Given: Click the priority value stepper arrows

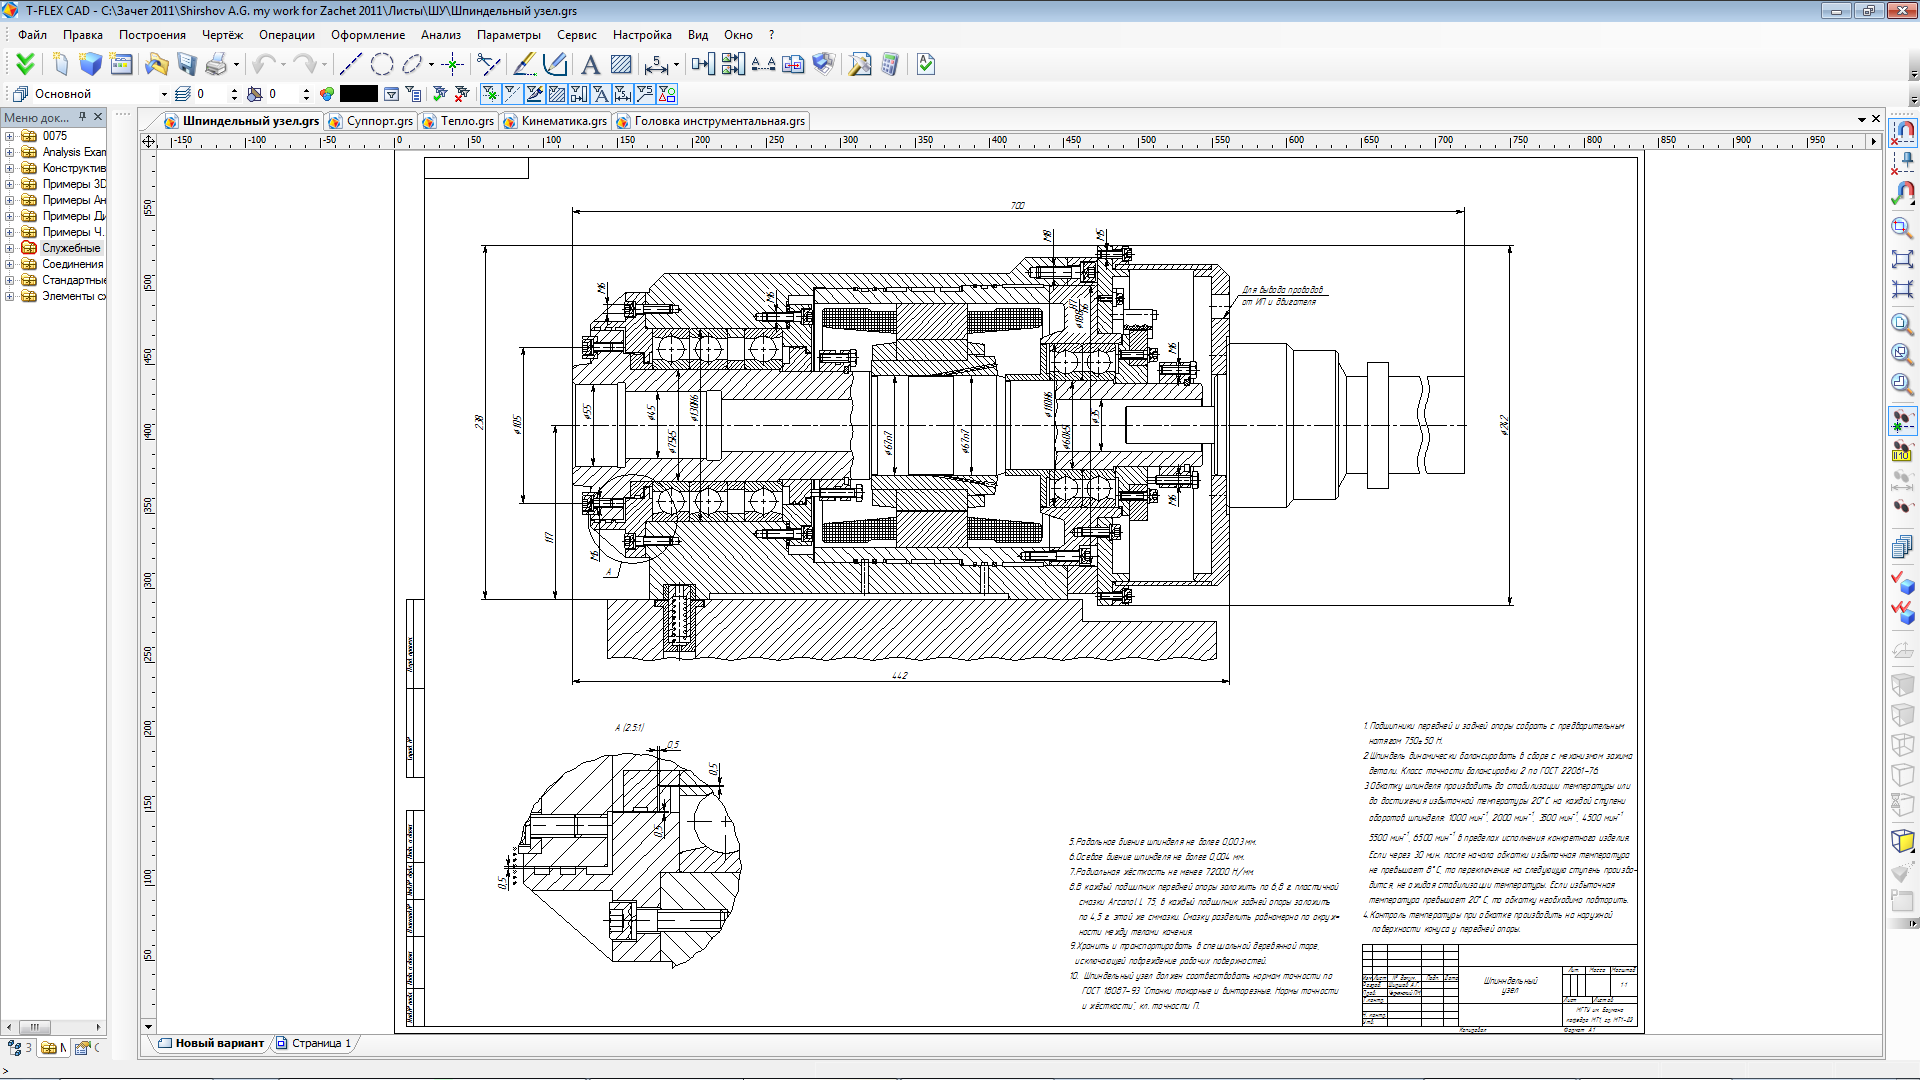Looking at the screenshot, I should 306,94.
